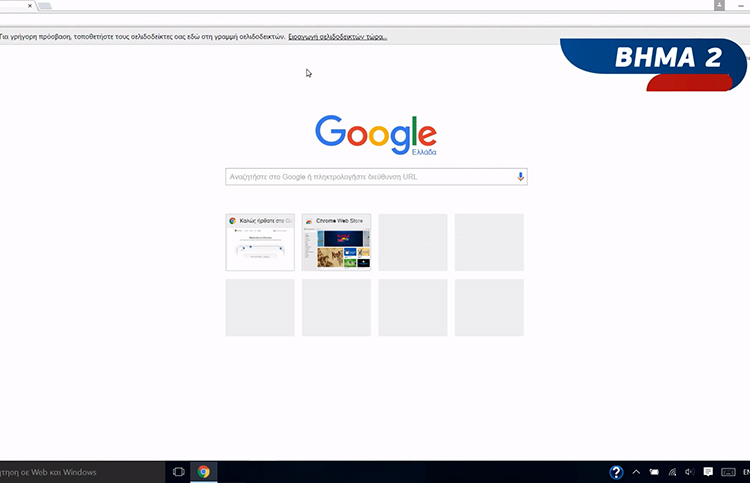Open the Chrome welcome page thumbnail
The width and height of the screenshot is (750, 483).
pos(260,242)
